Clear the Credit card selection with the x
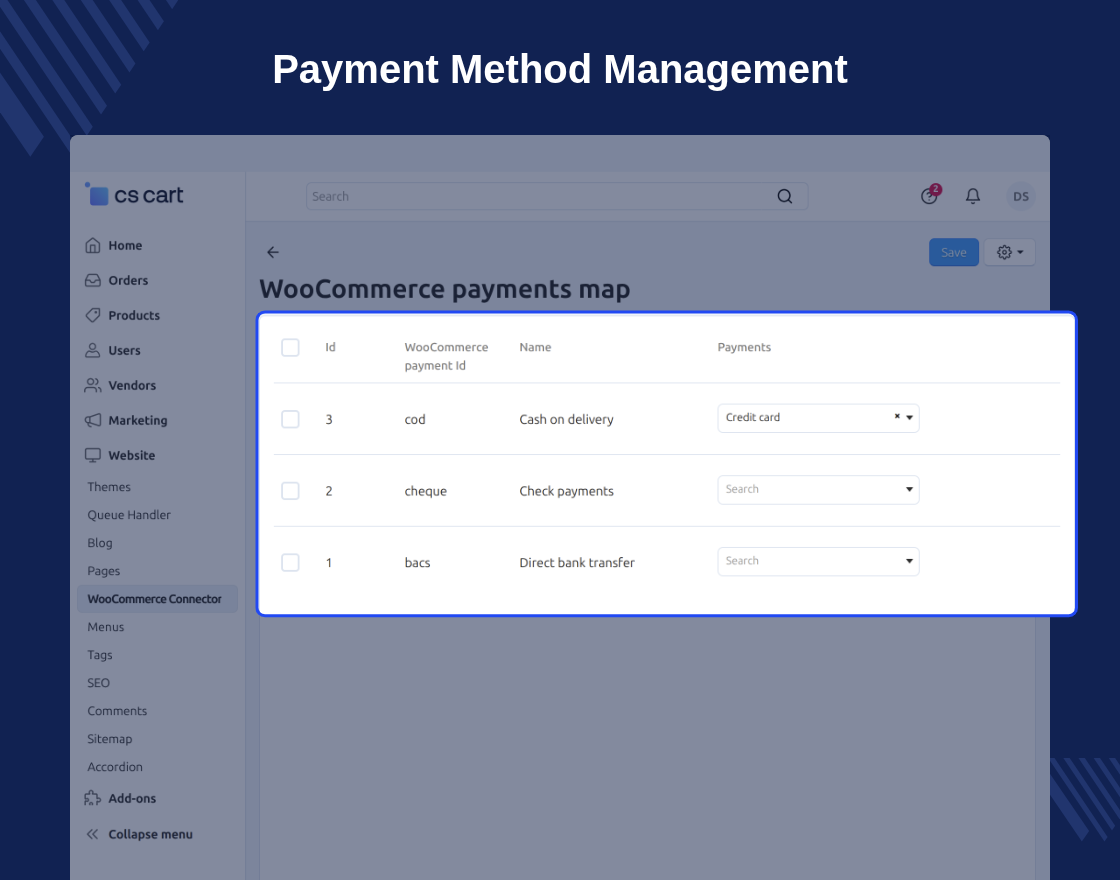The width and height of the screenshot is (1120, 880). [x=897, y=416]
